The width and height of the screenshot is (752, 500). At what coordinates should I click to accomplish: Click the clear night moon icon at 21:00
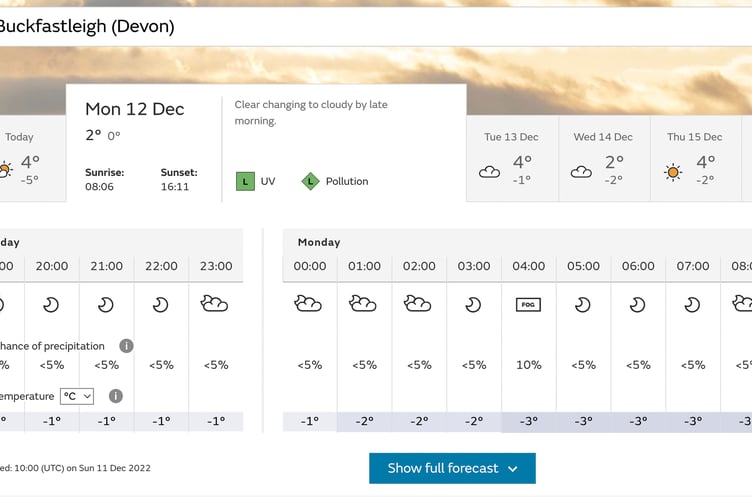(x=106, y=304)
